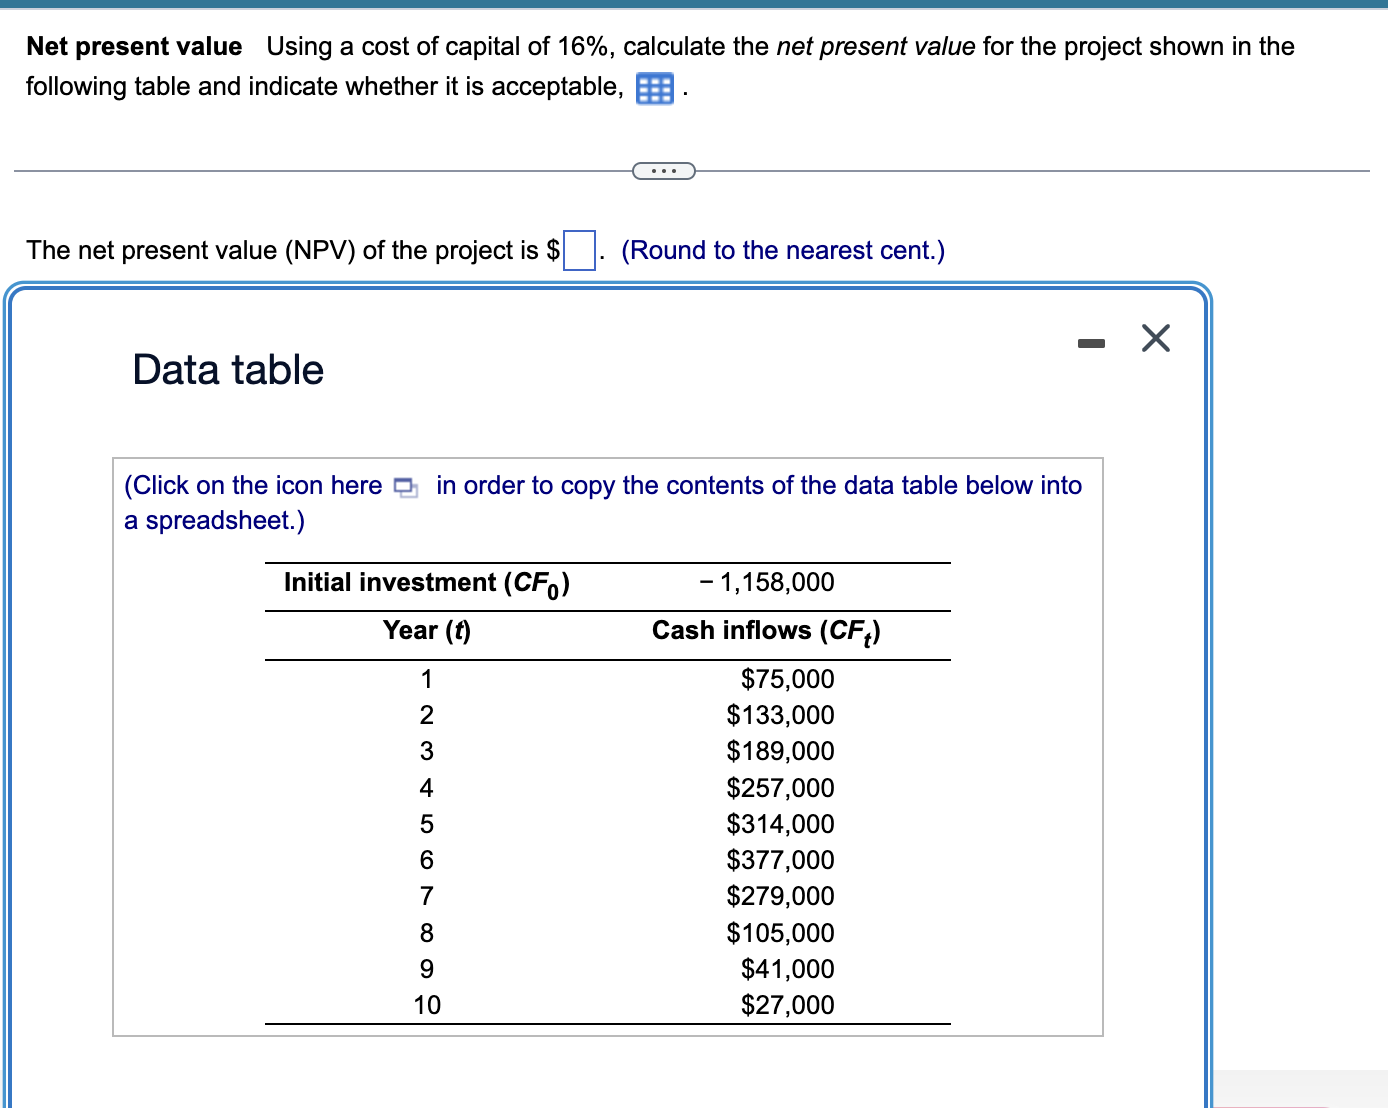Click the Net present value question title

134,45
